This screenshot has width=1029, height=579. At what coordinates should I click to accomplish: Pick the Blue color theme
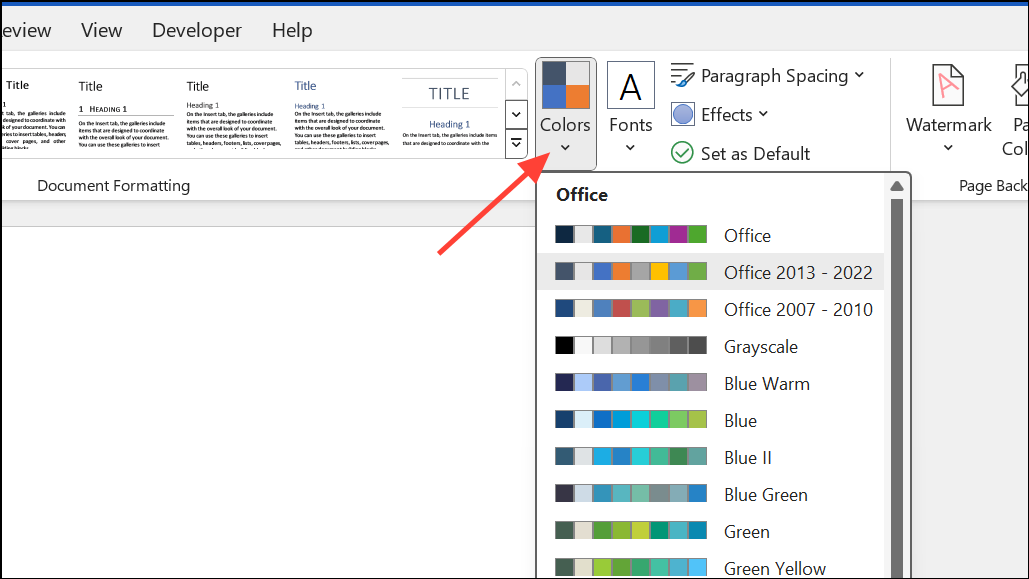pyautogui.click(x=711, y=420)
